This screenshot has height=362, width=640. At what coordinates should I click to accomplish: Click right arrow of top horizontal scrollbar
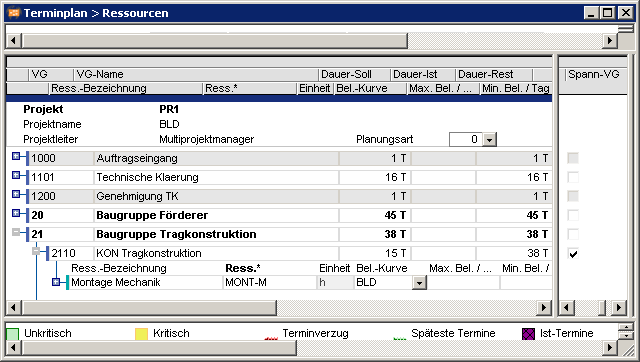tap(610, 41)
